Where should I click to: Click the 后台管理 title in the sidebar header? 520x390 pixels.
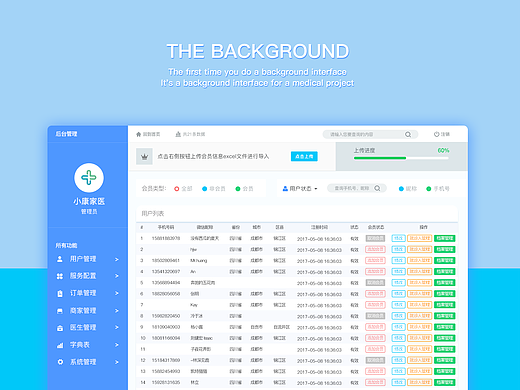[x=66, y=134]
